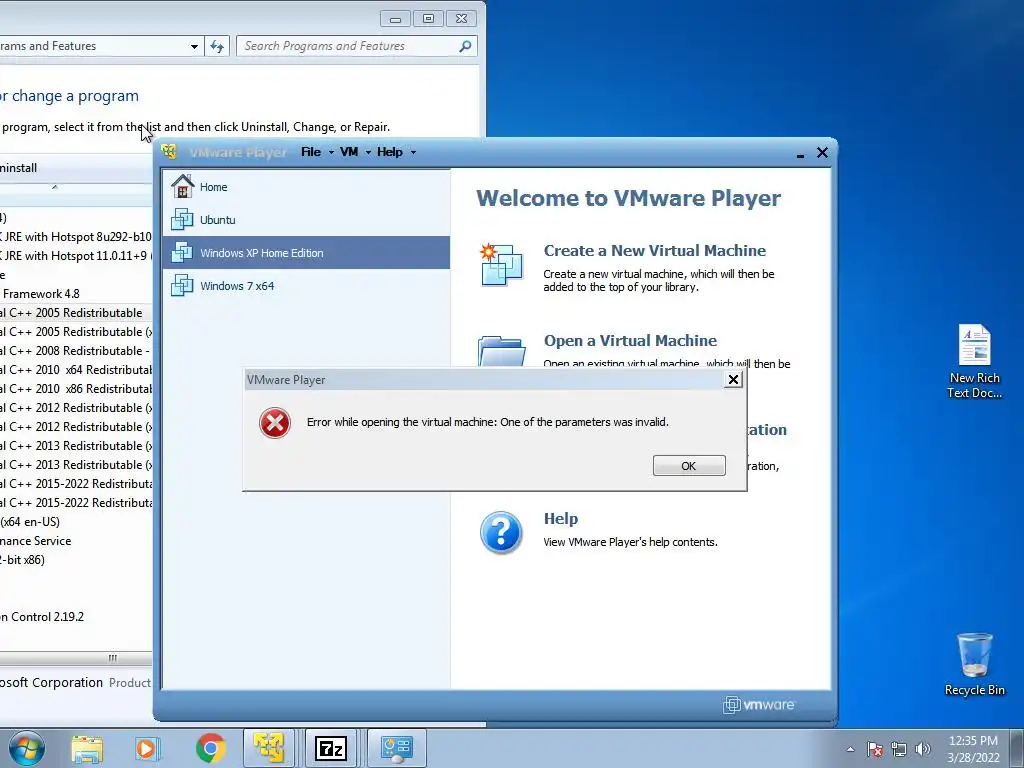Image resolution: width=1024 pixels, height=768 pixels.
Task: Select the Ubuntu virtual machine icon
Action: click(182, 219)
